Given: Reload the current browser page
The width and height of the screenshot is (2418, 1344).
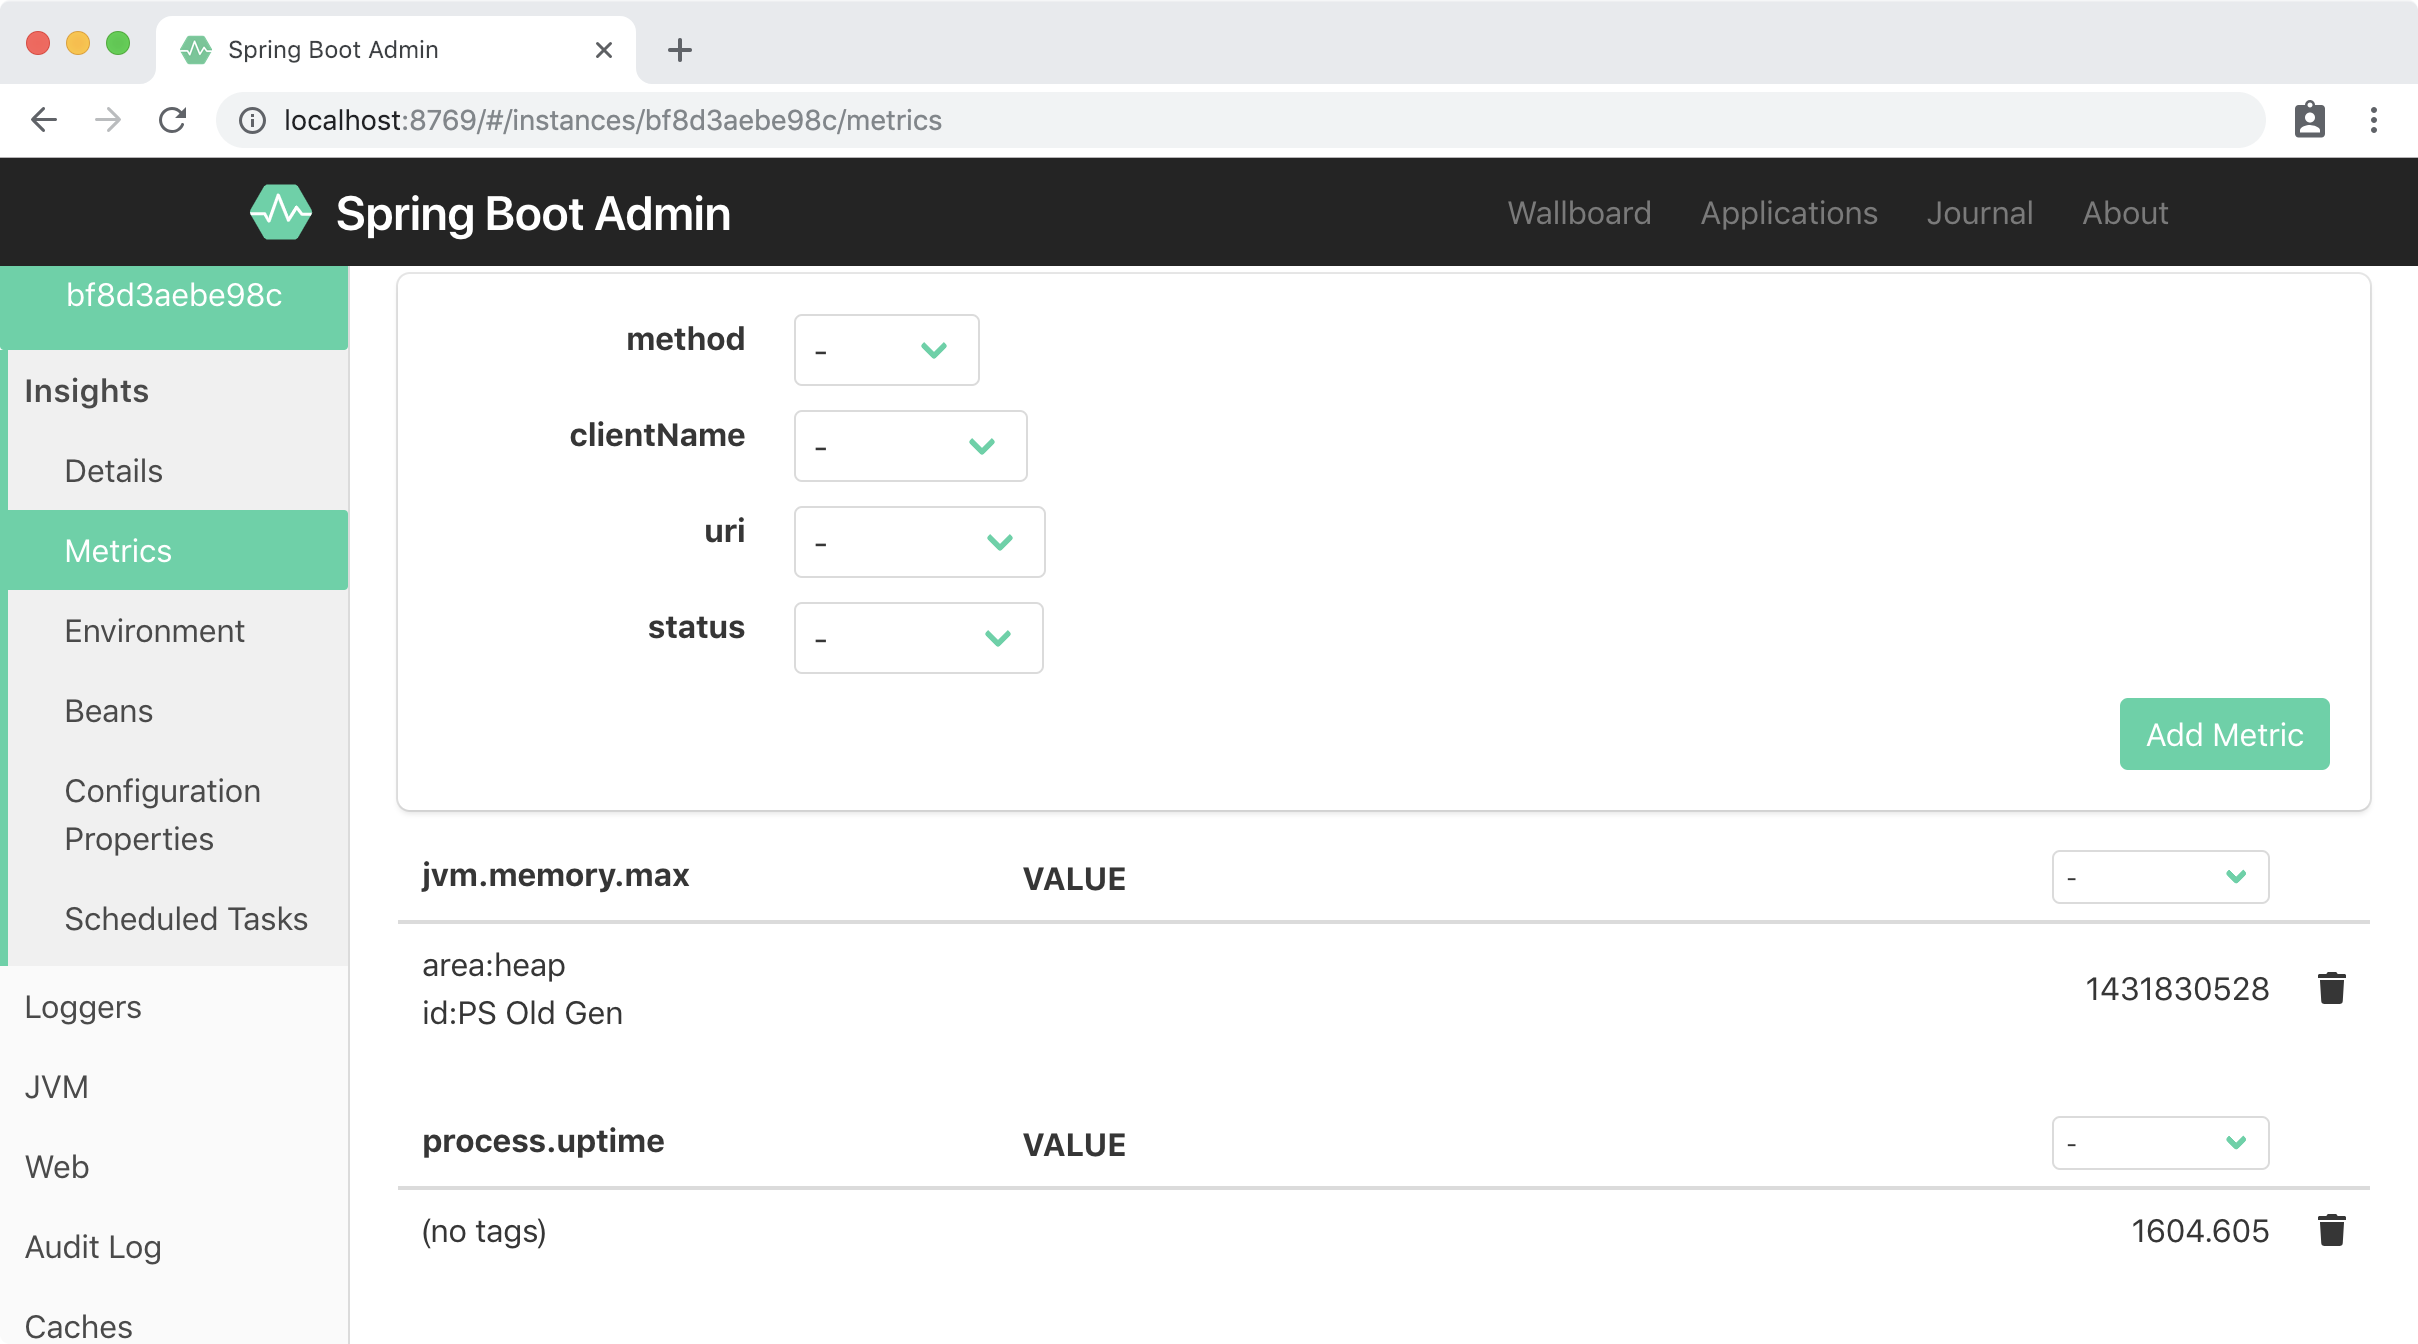Looking at the screenshot, I should [x=173, y=120].
